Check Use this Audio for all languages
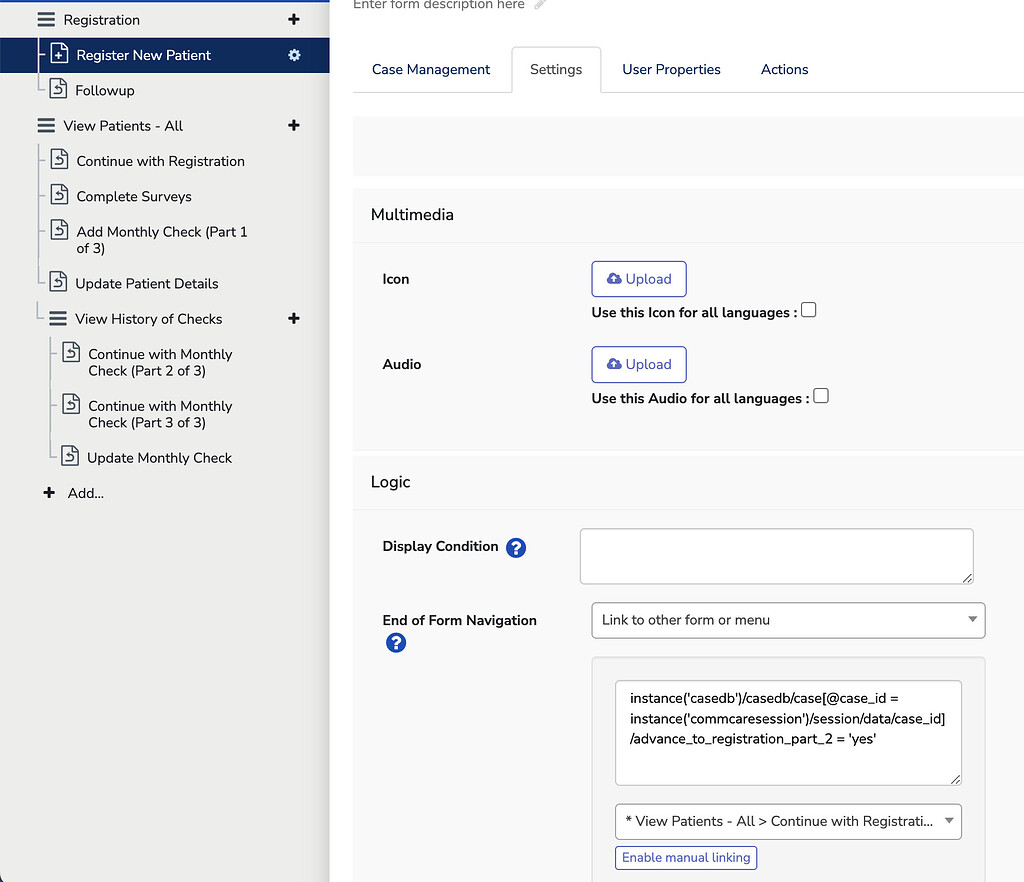This screenshot has width=1024, height=882. click(x=821, y=396)
